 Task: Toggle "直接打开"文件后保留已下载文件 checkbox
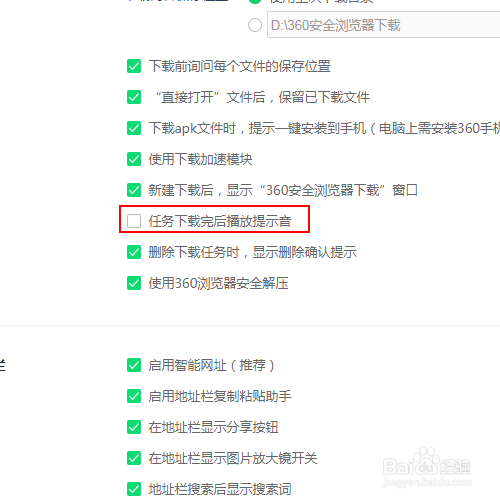tap(134, 97)
